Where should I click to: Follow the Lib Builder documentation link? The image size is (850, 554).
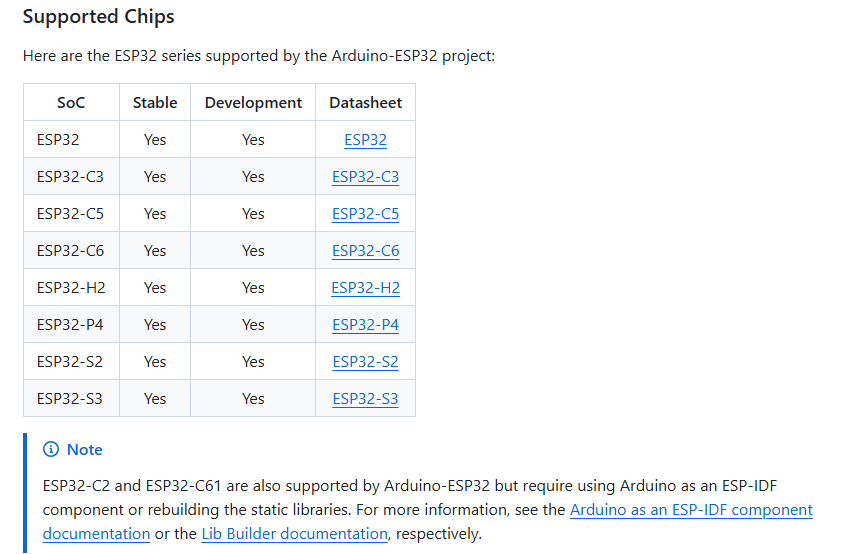click(294, 533)
